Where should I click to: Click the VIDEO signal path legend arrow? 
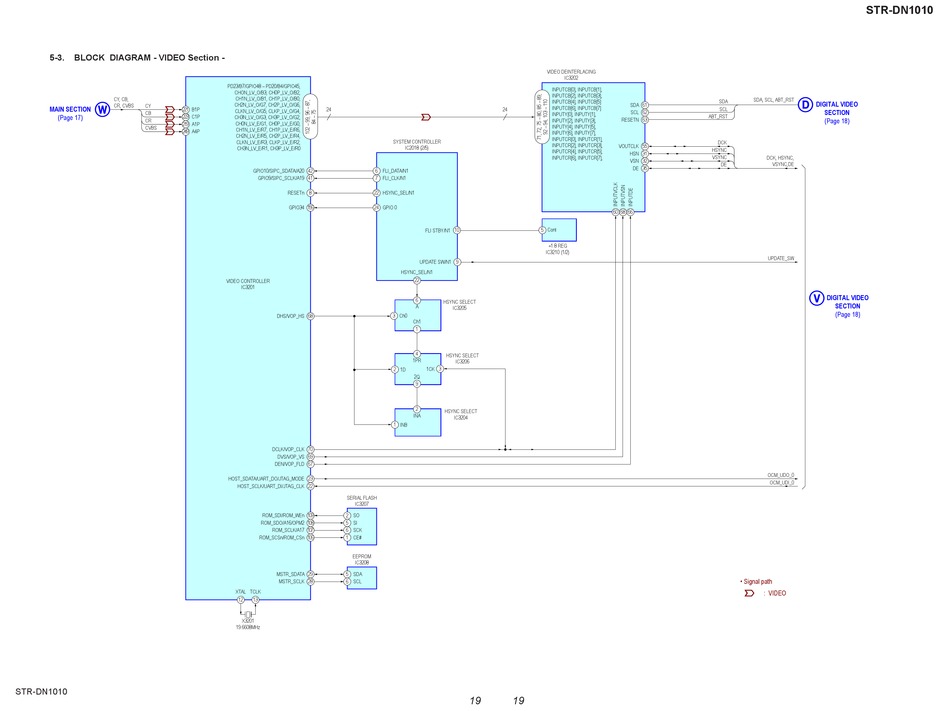(749, 594)
